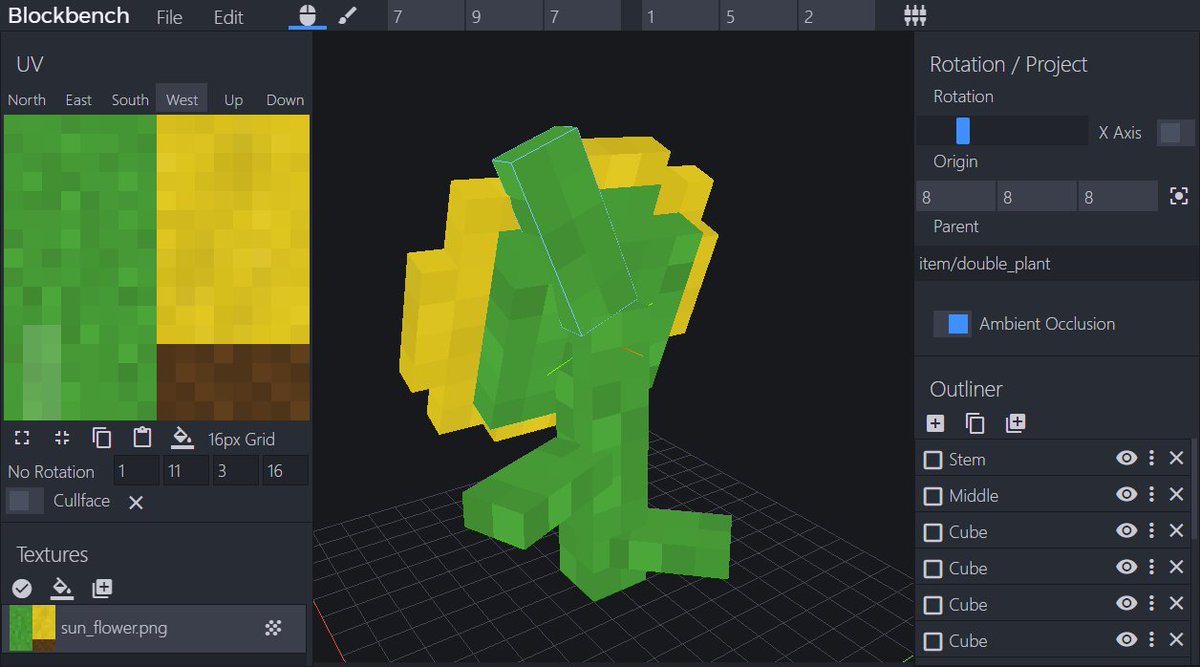Hide the Stem element in the Outliner
The image size is (1200, 667).
pos(1126,458)
